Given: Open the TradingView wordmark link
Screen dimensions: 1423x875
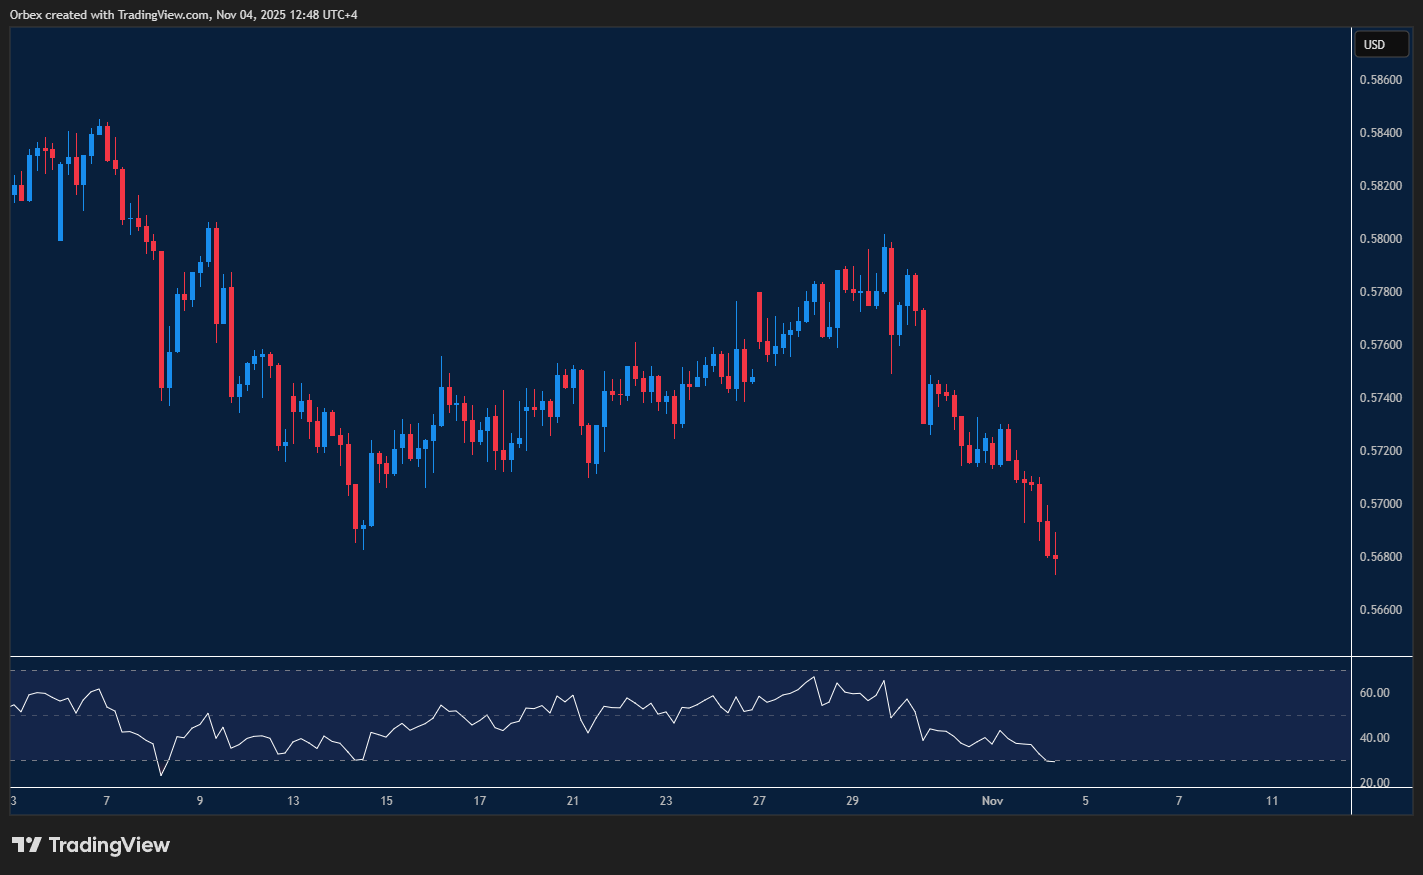Looking at the screenshot, I should [108, 845].
